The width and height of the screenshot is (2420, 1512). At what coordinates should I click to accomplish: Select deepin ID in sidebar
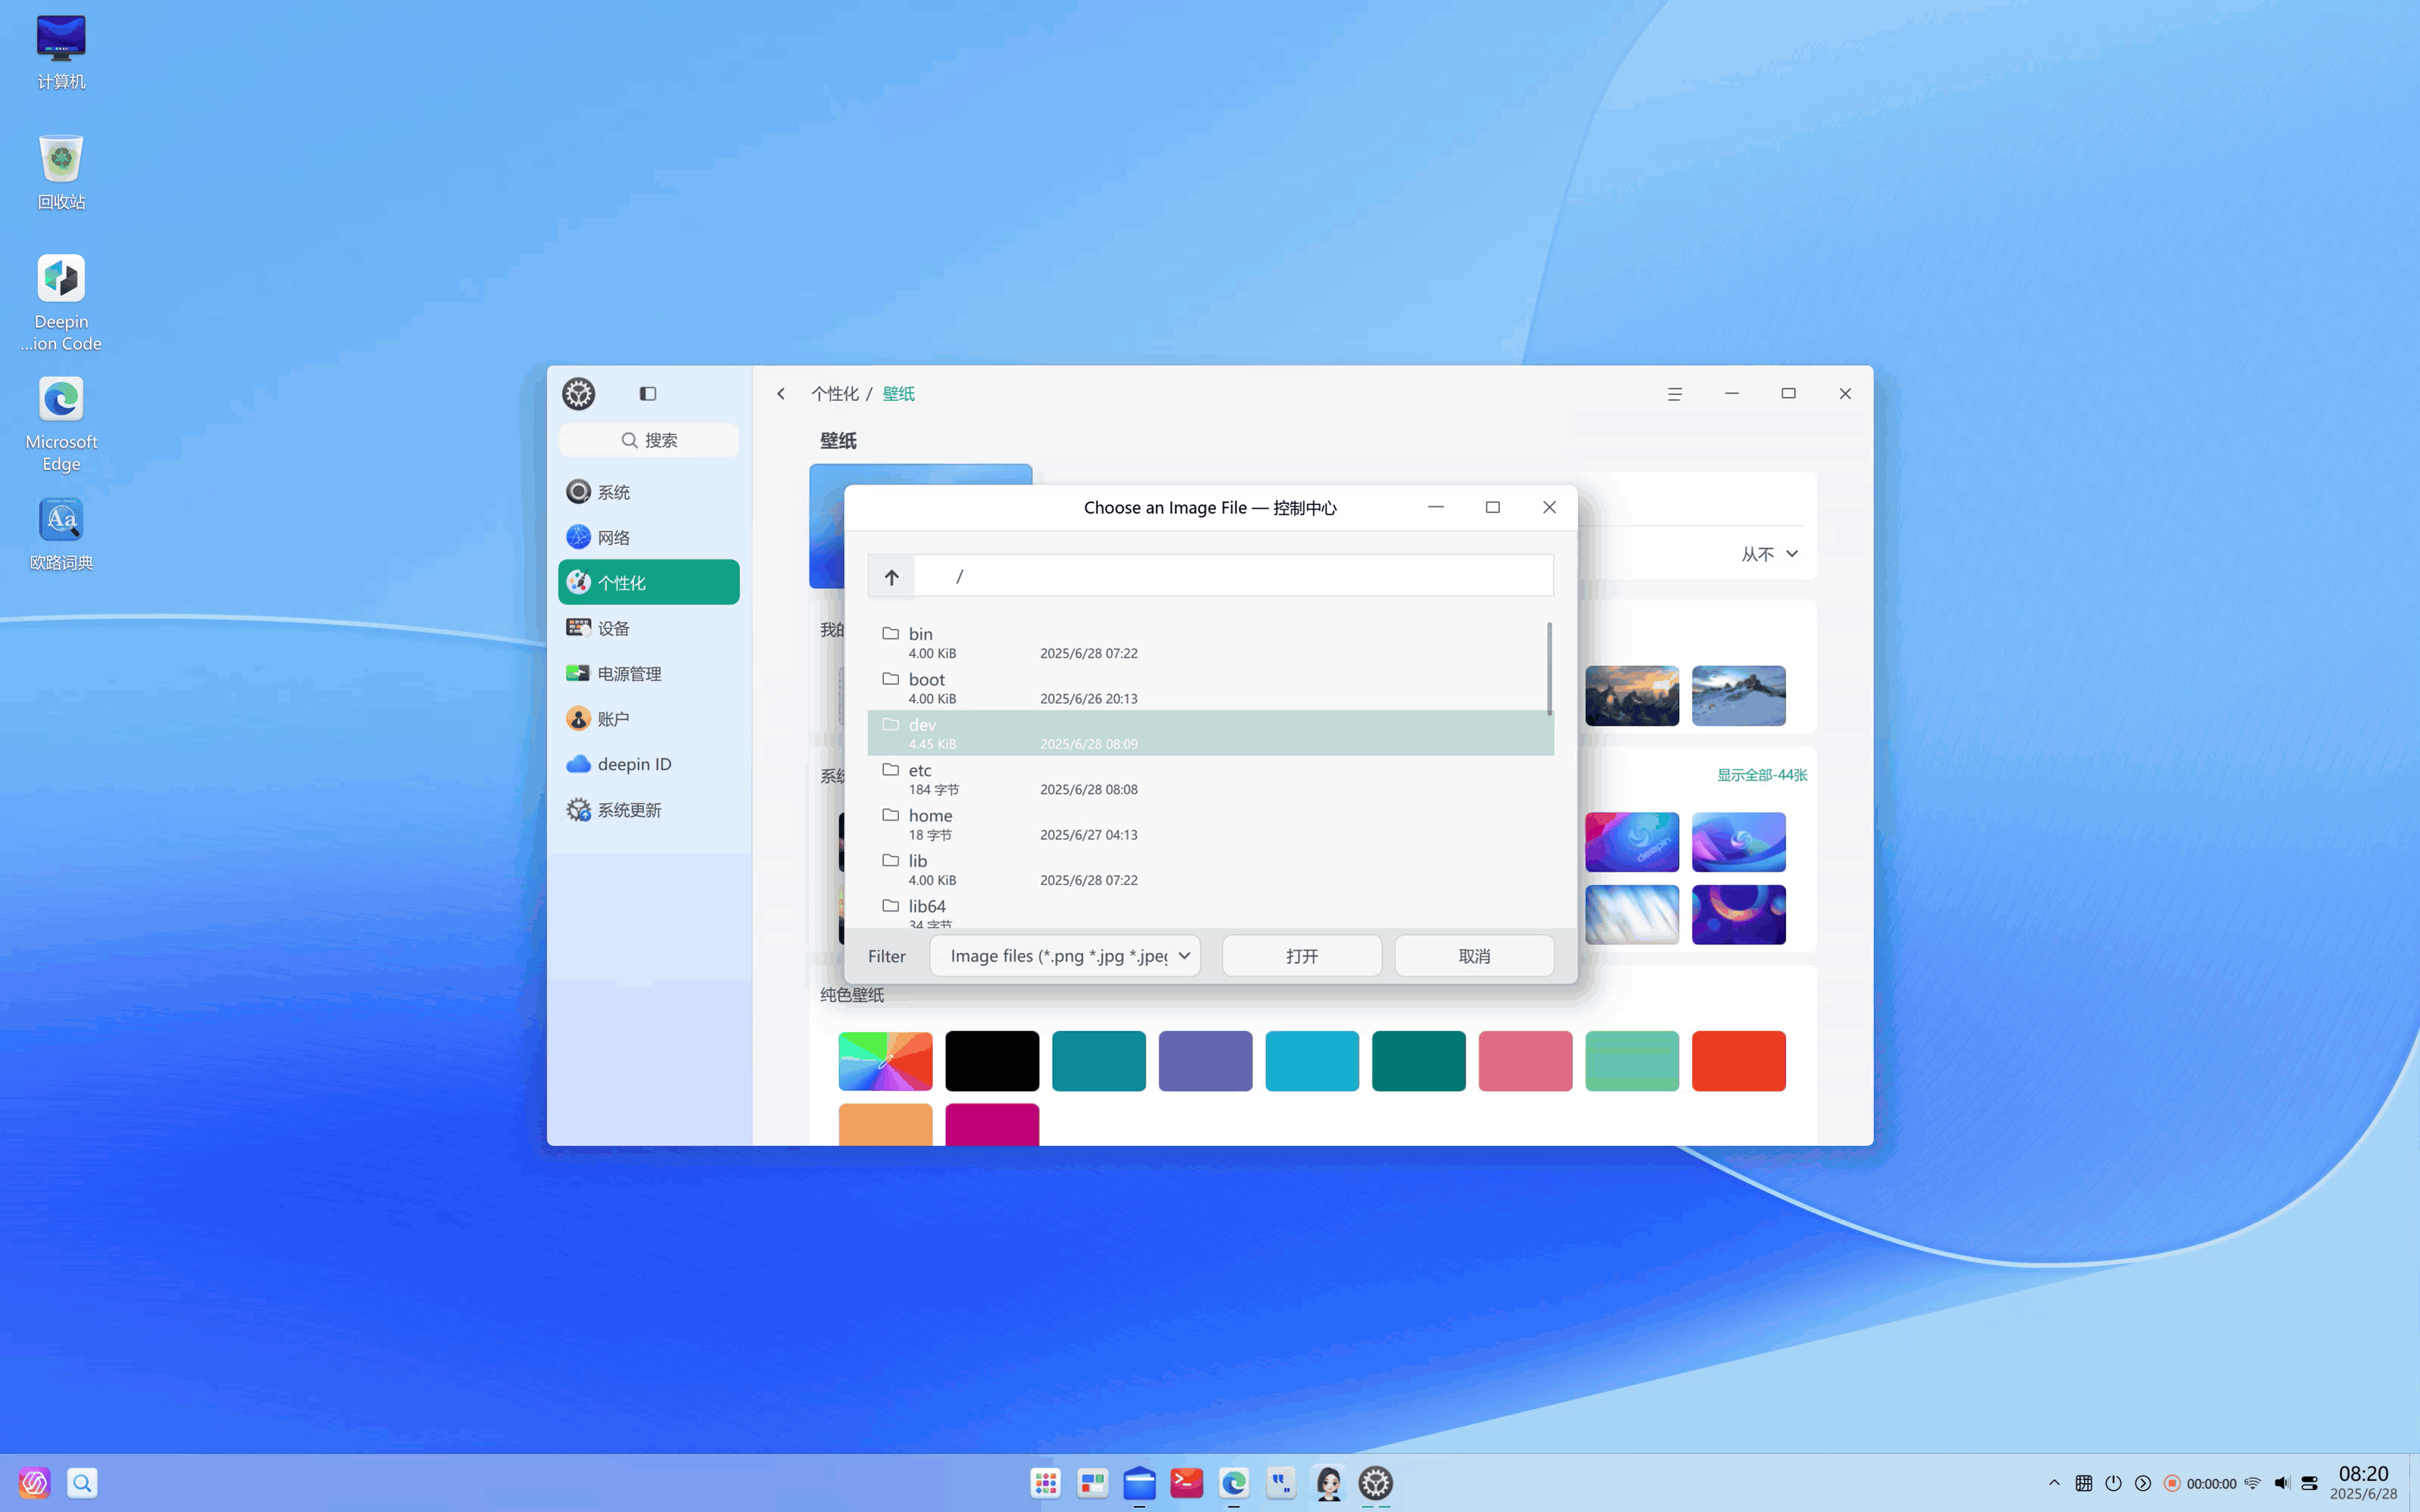(649, 764)
